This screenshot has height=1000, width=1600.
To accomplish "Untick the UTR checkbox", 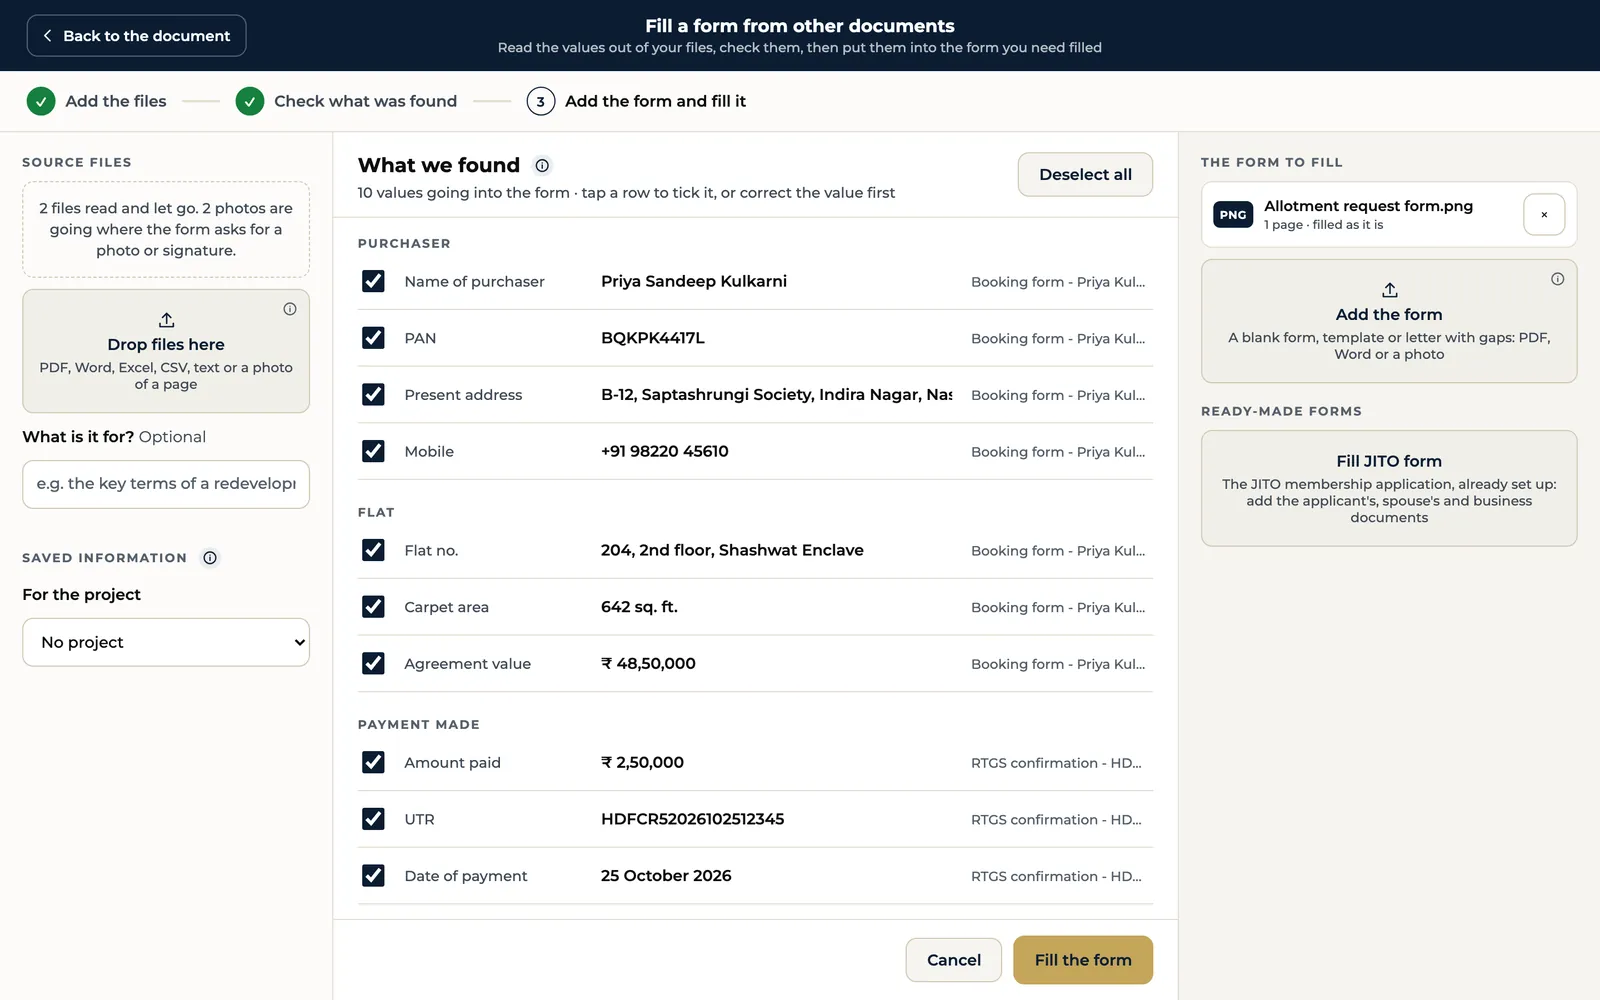I will click(373, 819).
